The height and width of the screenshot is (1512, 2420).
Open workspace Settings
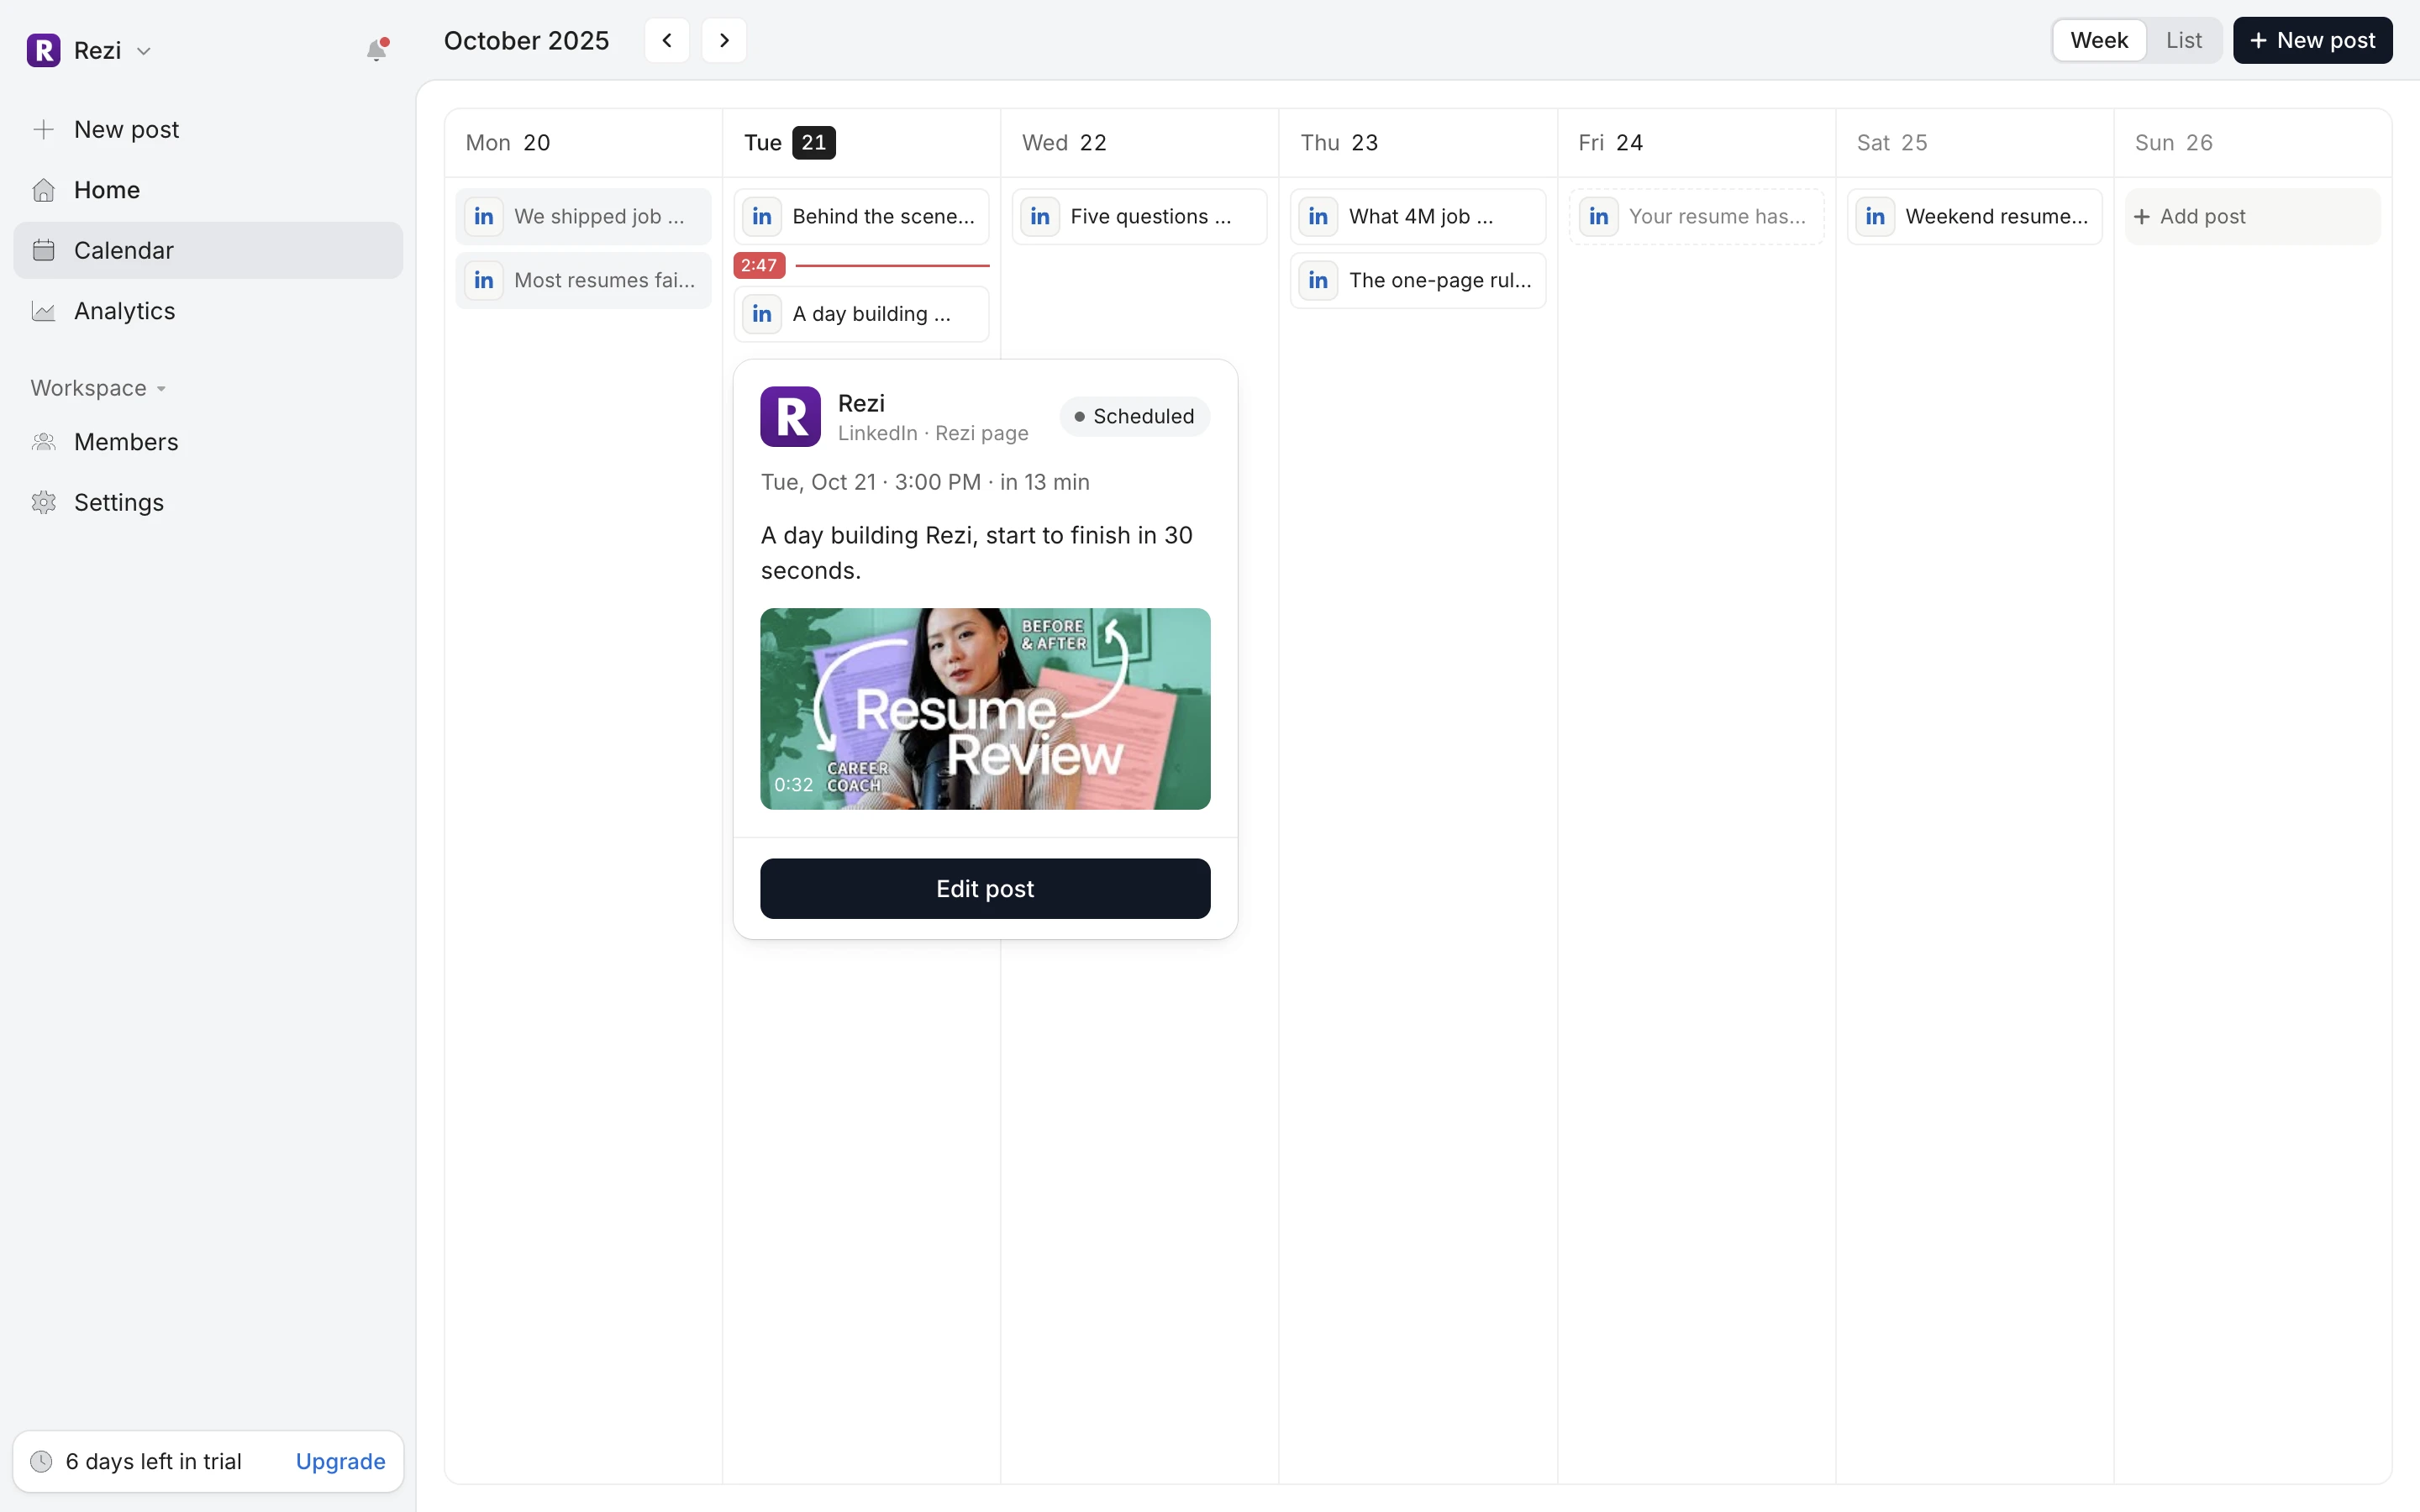pyautogui.click(x=208, y=502)
